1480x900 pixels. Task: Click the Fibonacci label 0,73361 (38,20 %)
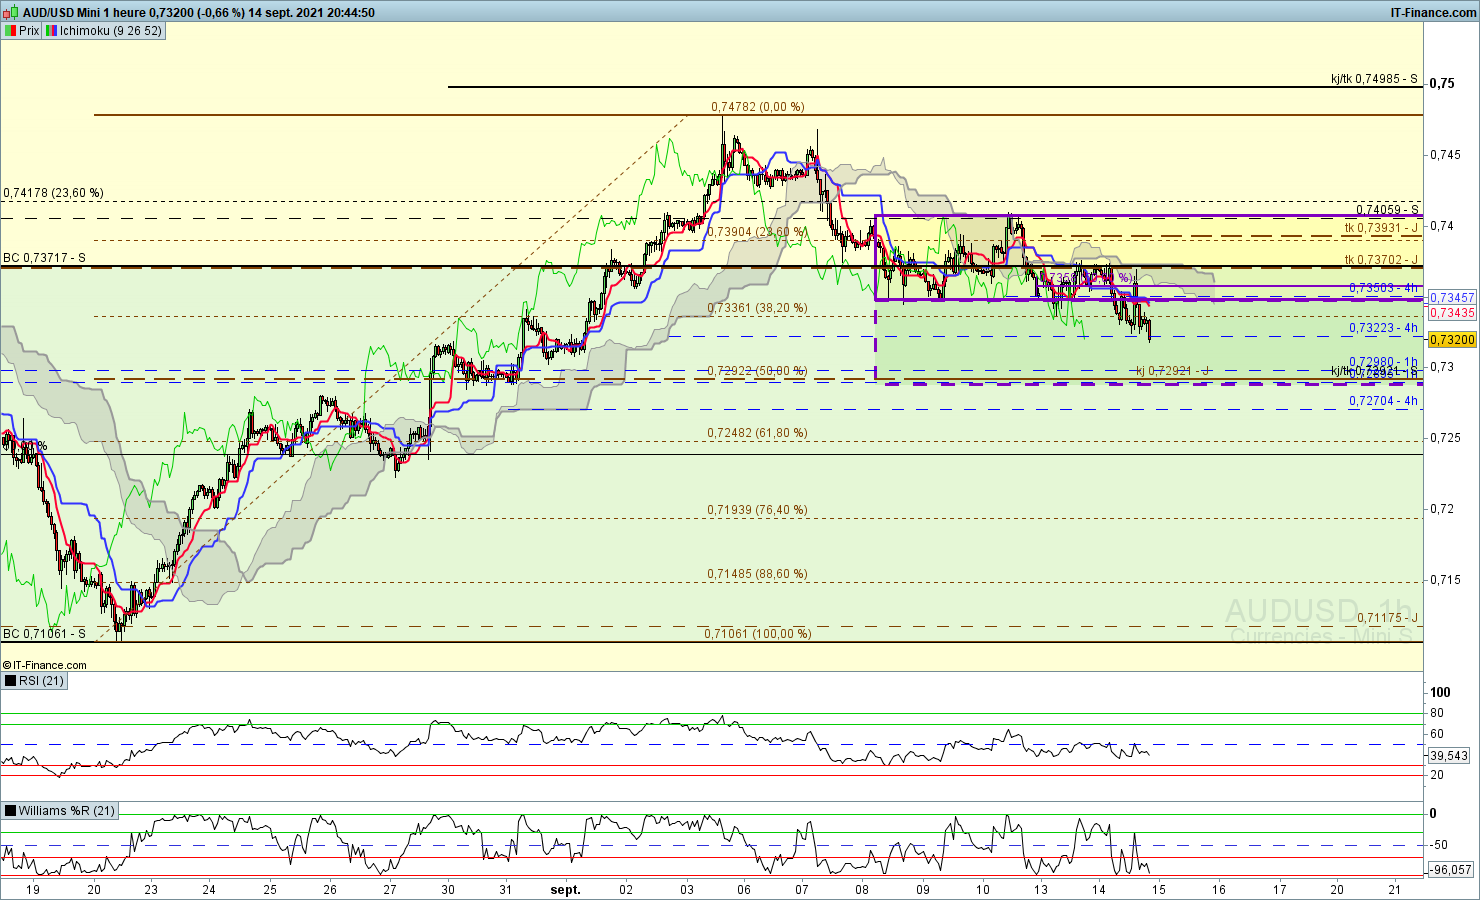pos(757,308)
